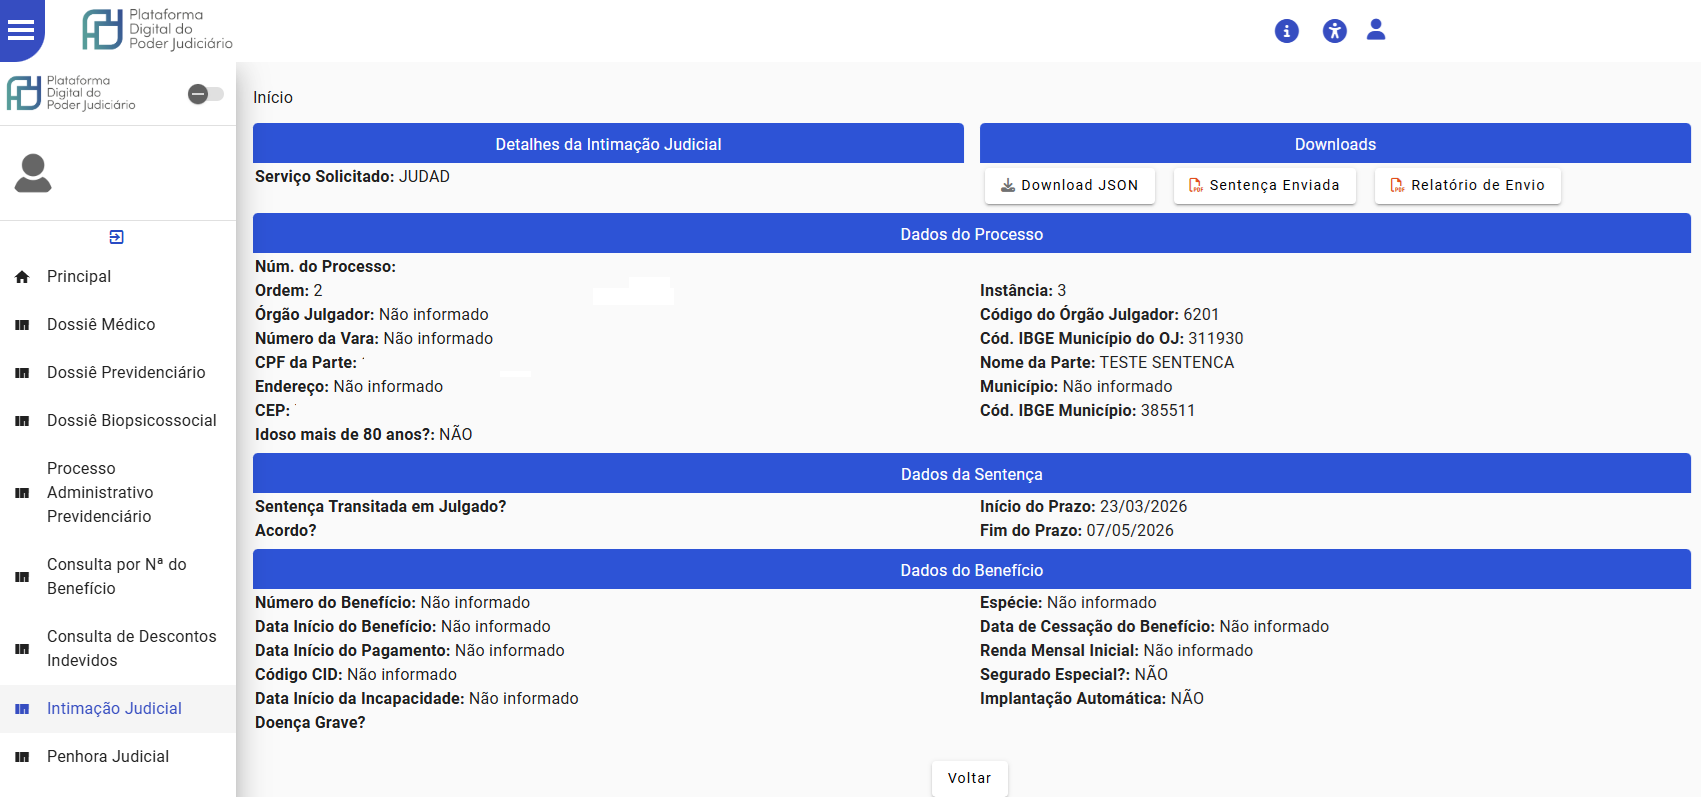
Task: Click the Dossiê Previdenciário icon
Action: [22, 373]
